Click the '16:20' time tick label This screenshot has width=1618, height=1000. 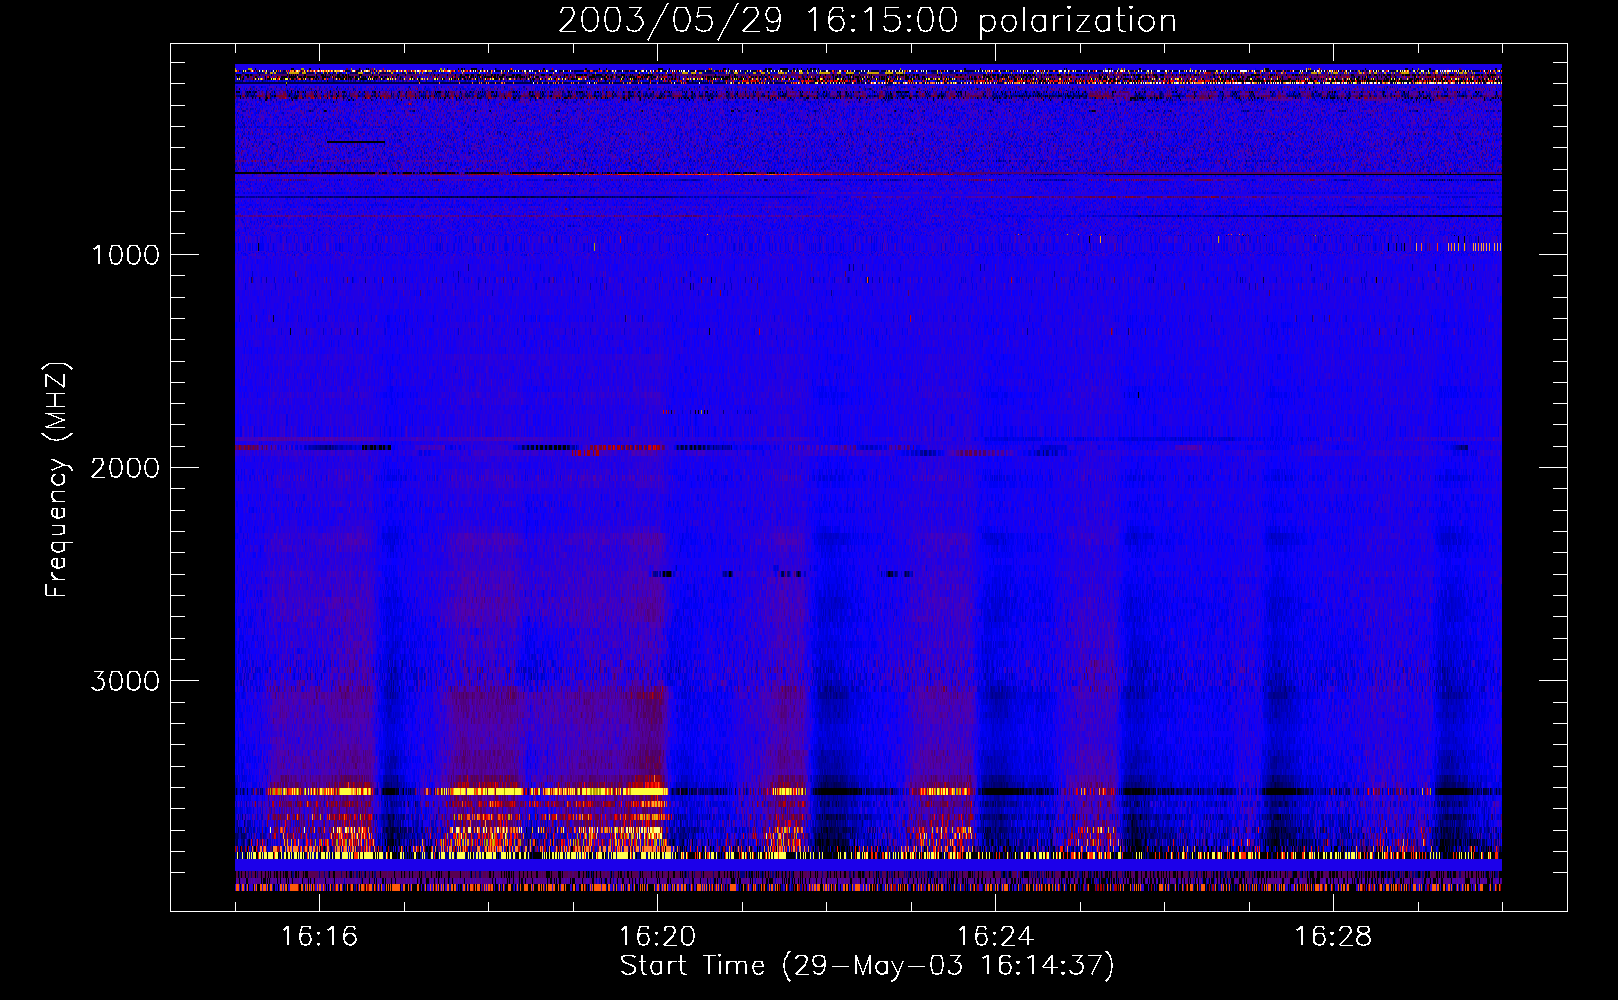[x=657, y=936]
